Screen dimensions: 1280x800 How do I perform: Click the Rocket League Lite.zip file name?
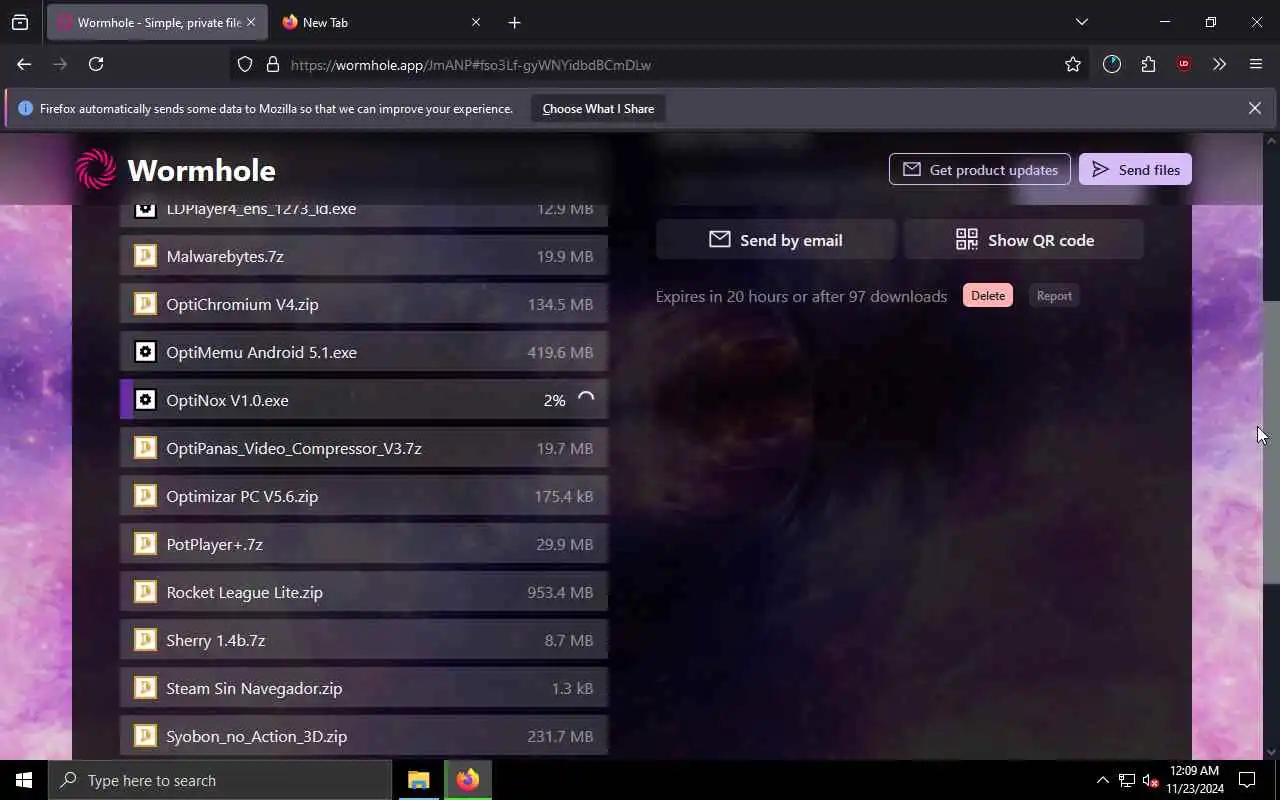point(244,592)
